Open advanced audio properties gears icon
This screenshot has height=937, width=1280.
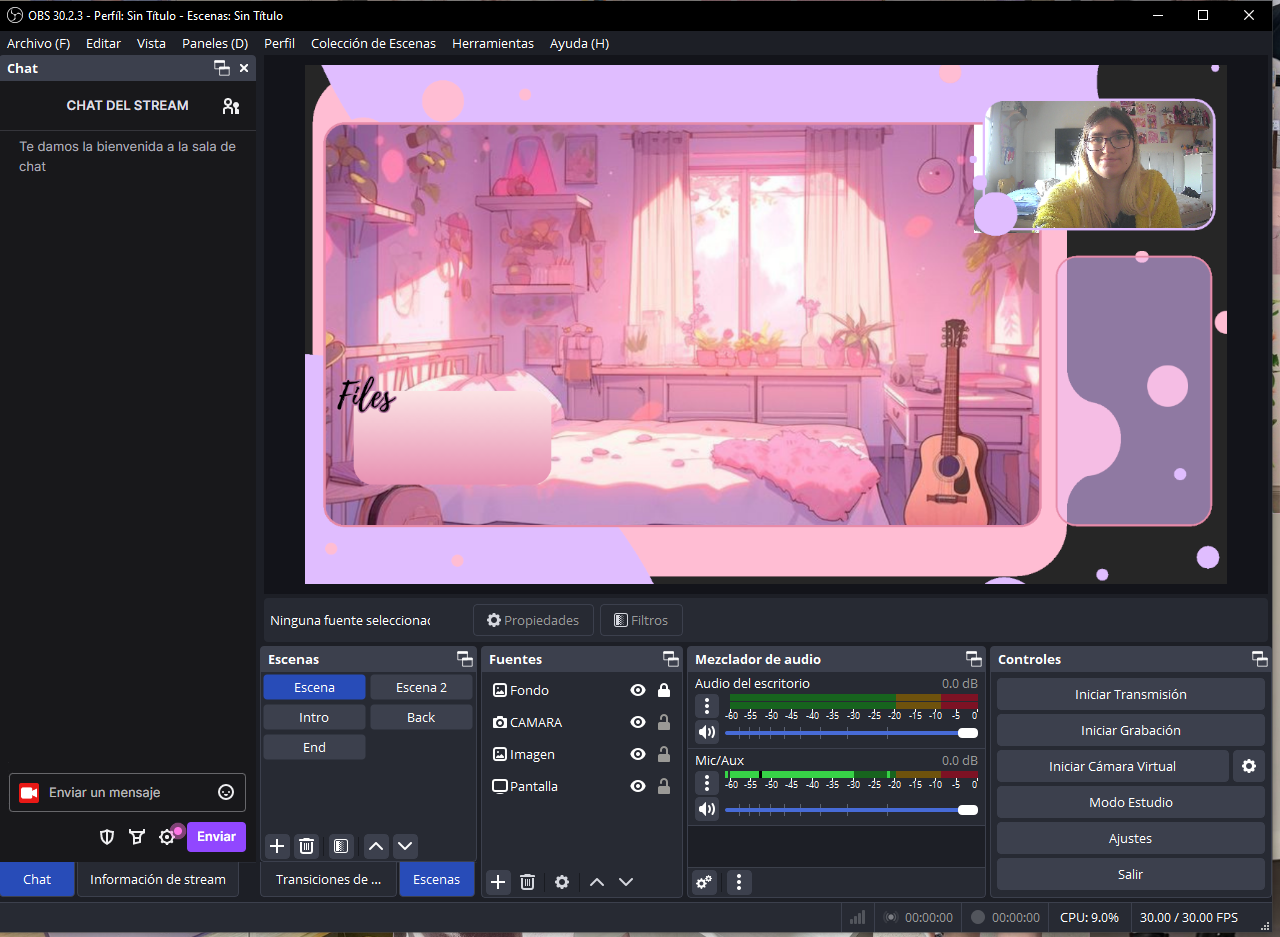(705, 882)
